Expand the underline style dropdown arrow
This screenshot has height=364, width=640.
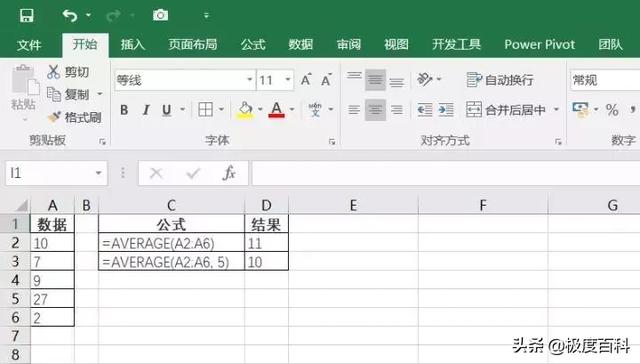pos(182,109)
